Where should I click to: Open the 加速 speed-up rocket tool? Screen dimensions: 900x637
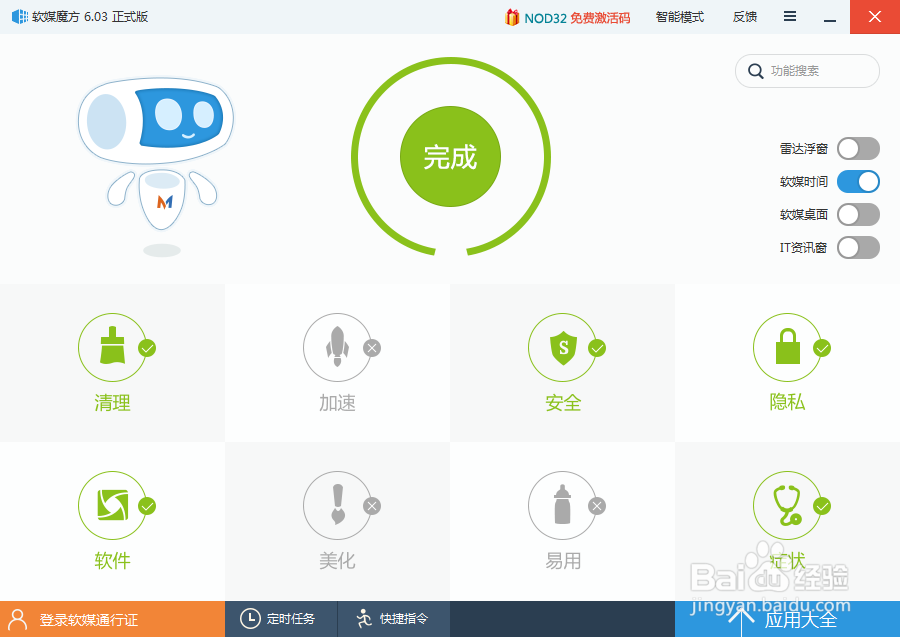point(336,347)
